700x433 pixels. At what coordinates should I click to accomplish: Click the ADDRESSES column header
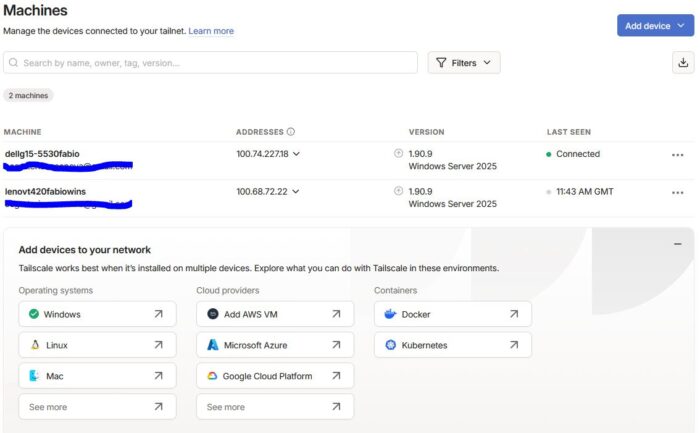(259, 132)
